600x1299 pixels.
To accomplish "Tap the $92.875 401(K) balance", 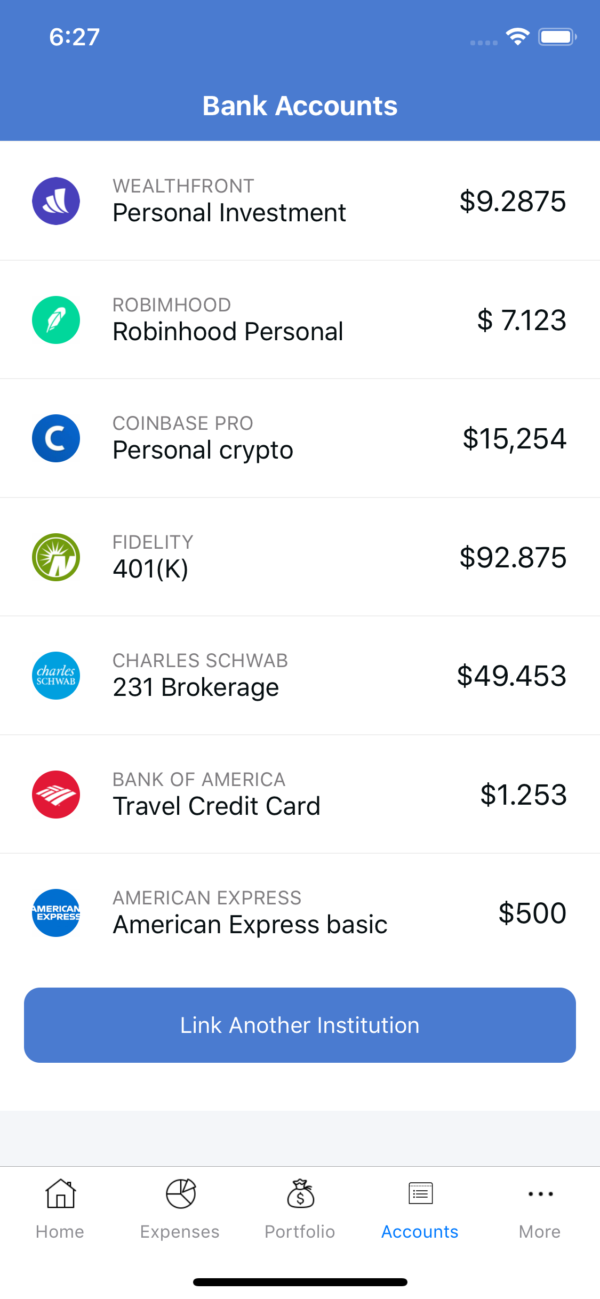I will coord(513,558).
